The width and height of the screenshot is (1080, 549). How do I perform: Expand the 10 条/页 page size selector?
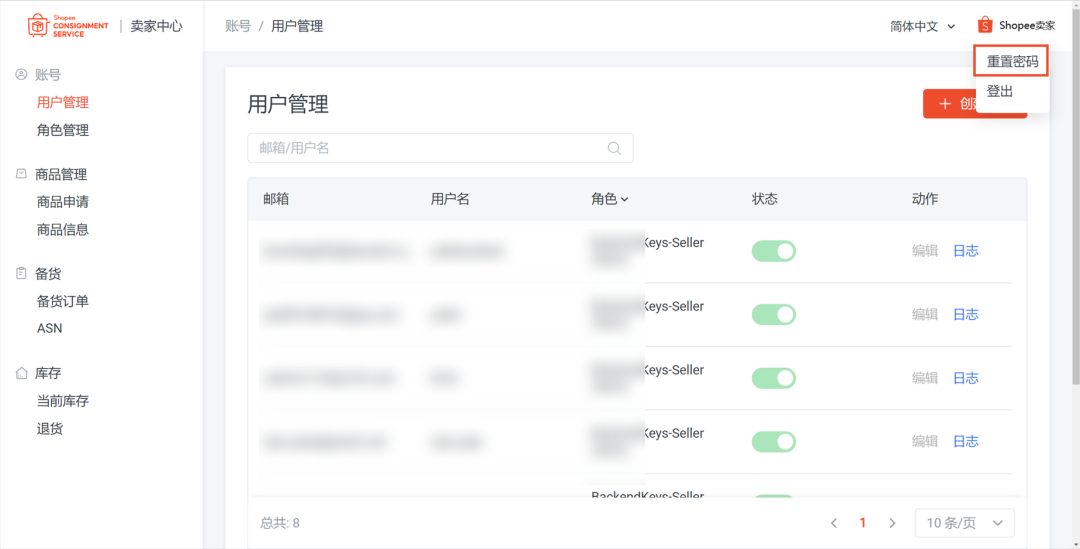coord(964,523)
